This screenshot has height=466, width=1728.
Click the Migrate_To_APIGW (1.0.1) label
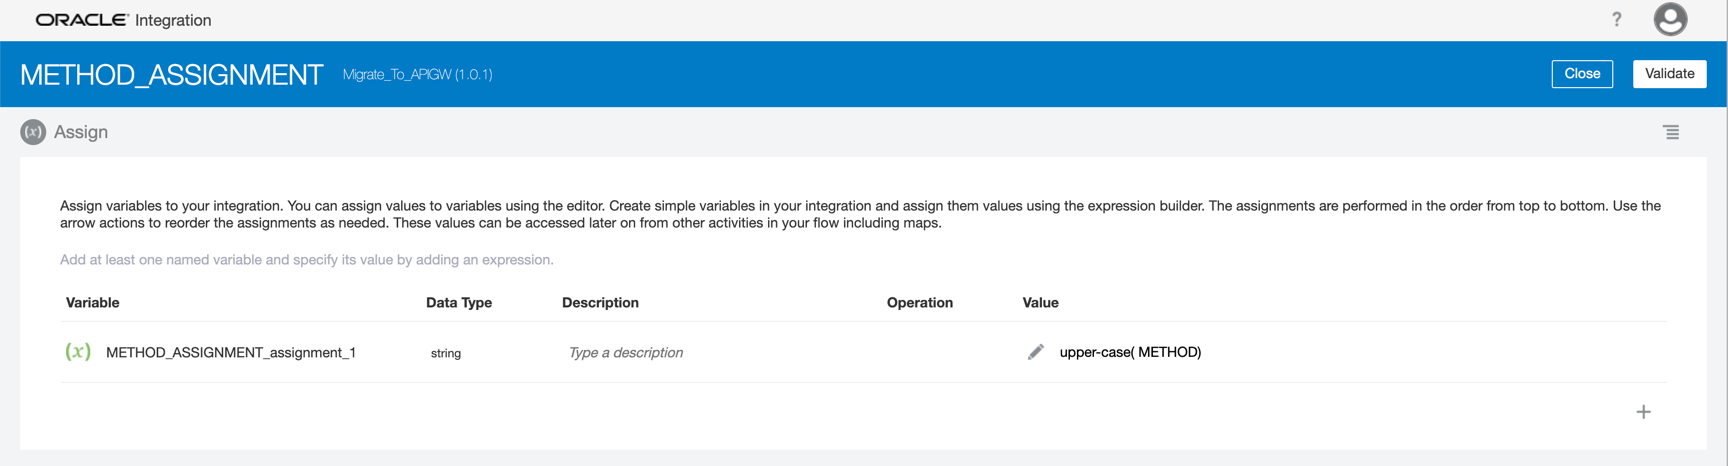pos(417,75)
